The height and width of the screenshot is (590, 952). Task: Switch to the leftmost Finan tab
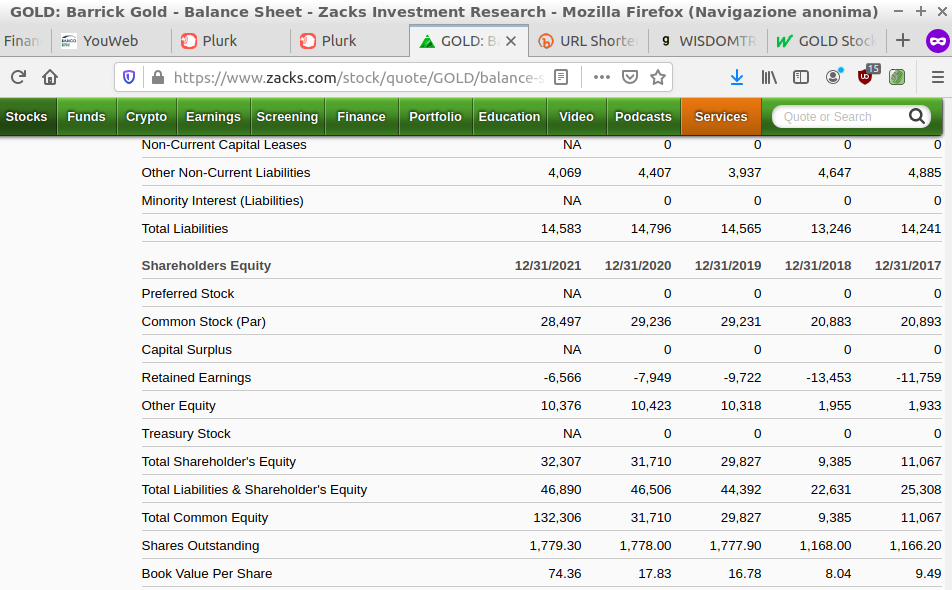click(x=24, y=41)
